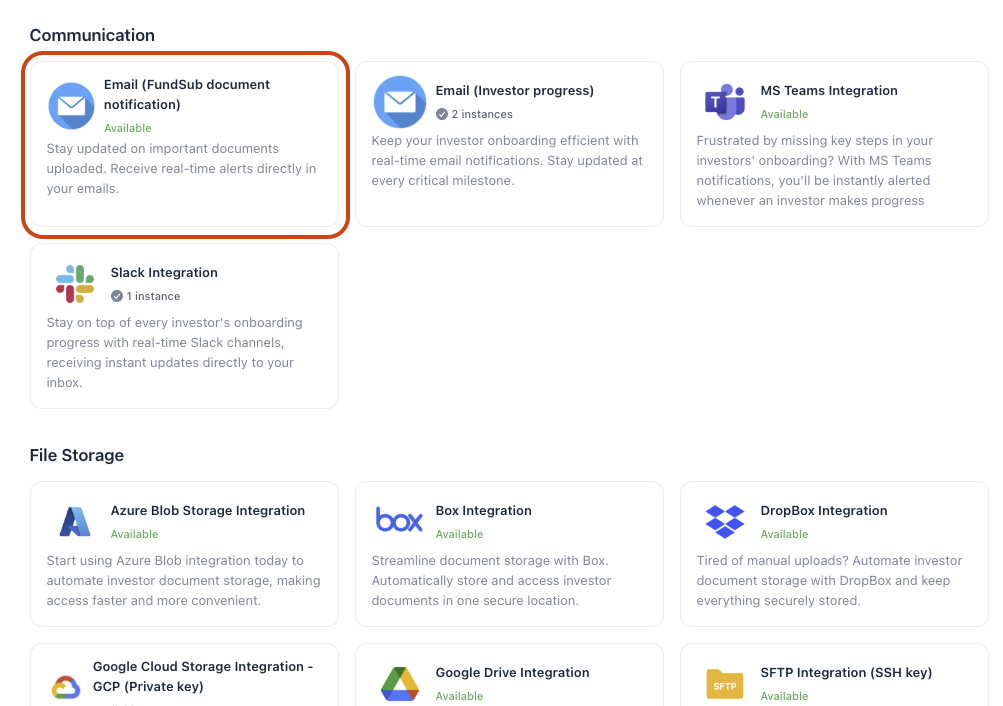Click Available status under SFTP Integration
This screenshot has height=706, width=1003.
pyautogui.click(x=784, y=696)
